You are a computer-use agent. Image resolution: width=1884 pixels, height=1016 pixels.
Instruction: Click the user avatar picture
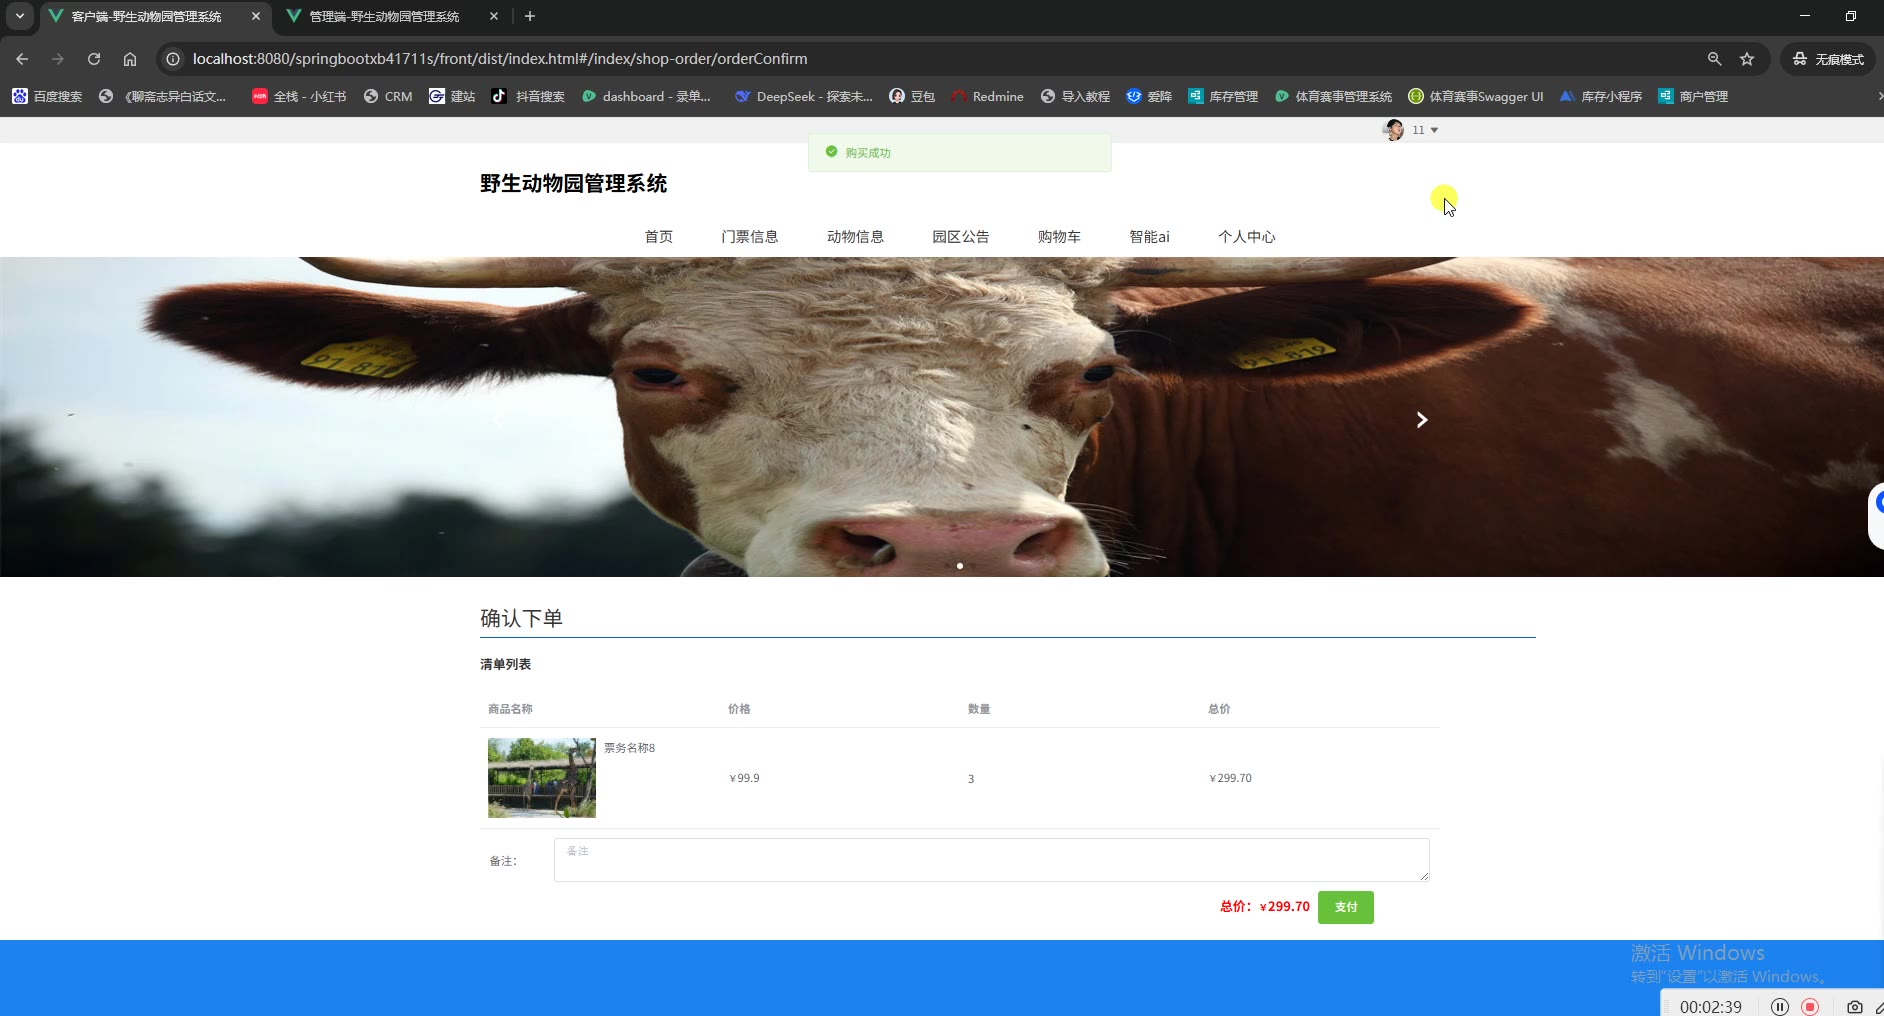click(1393, 130)
